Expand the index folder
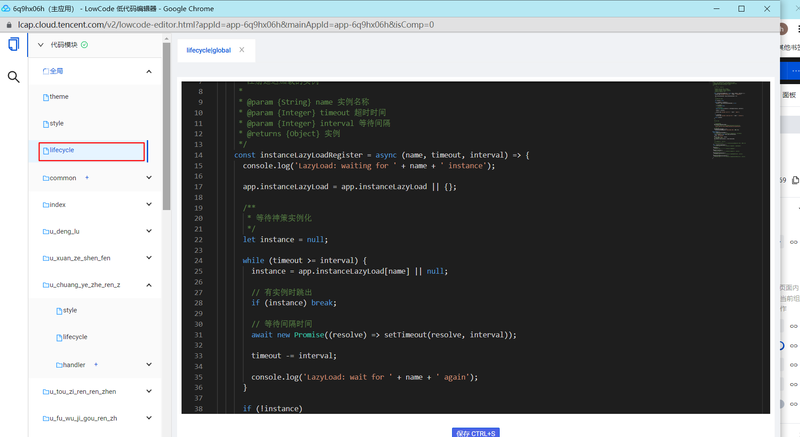This screenshot has height=437, width=800. 149,205
